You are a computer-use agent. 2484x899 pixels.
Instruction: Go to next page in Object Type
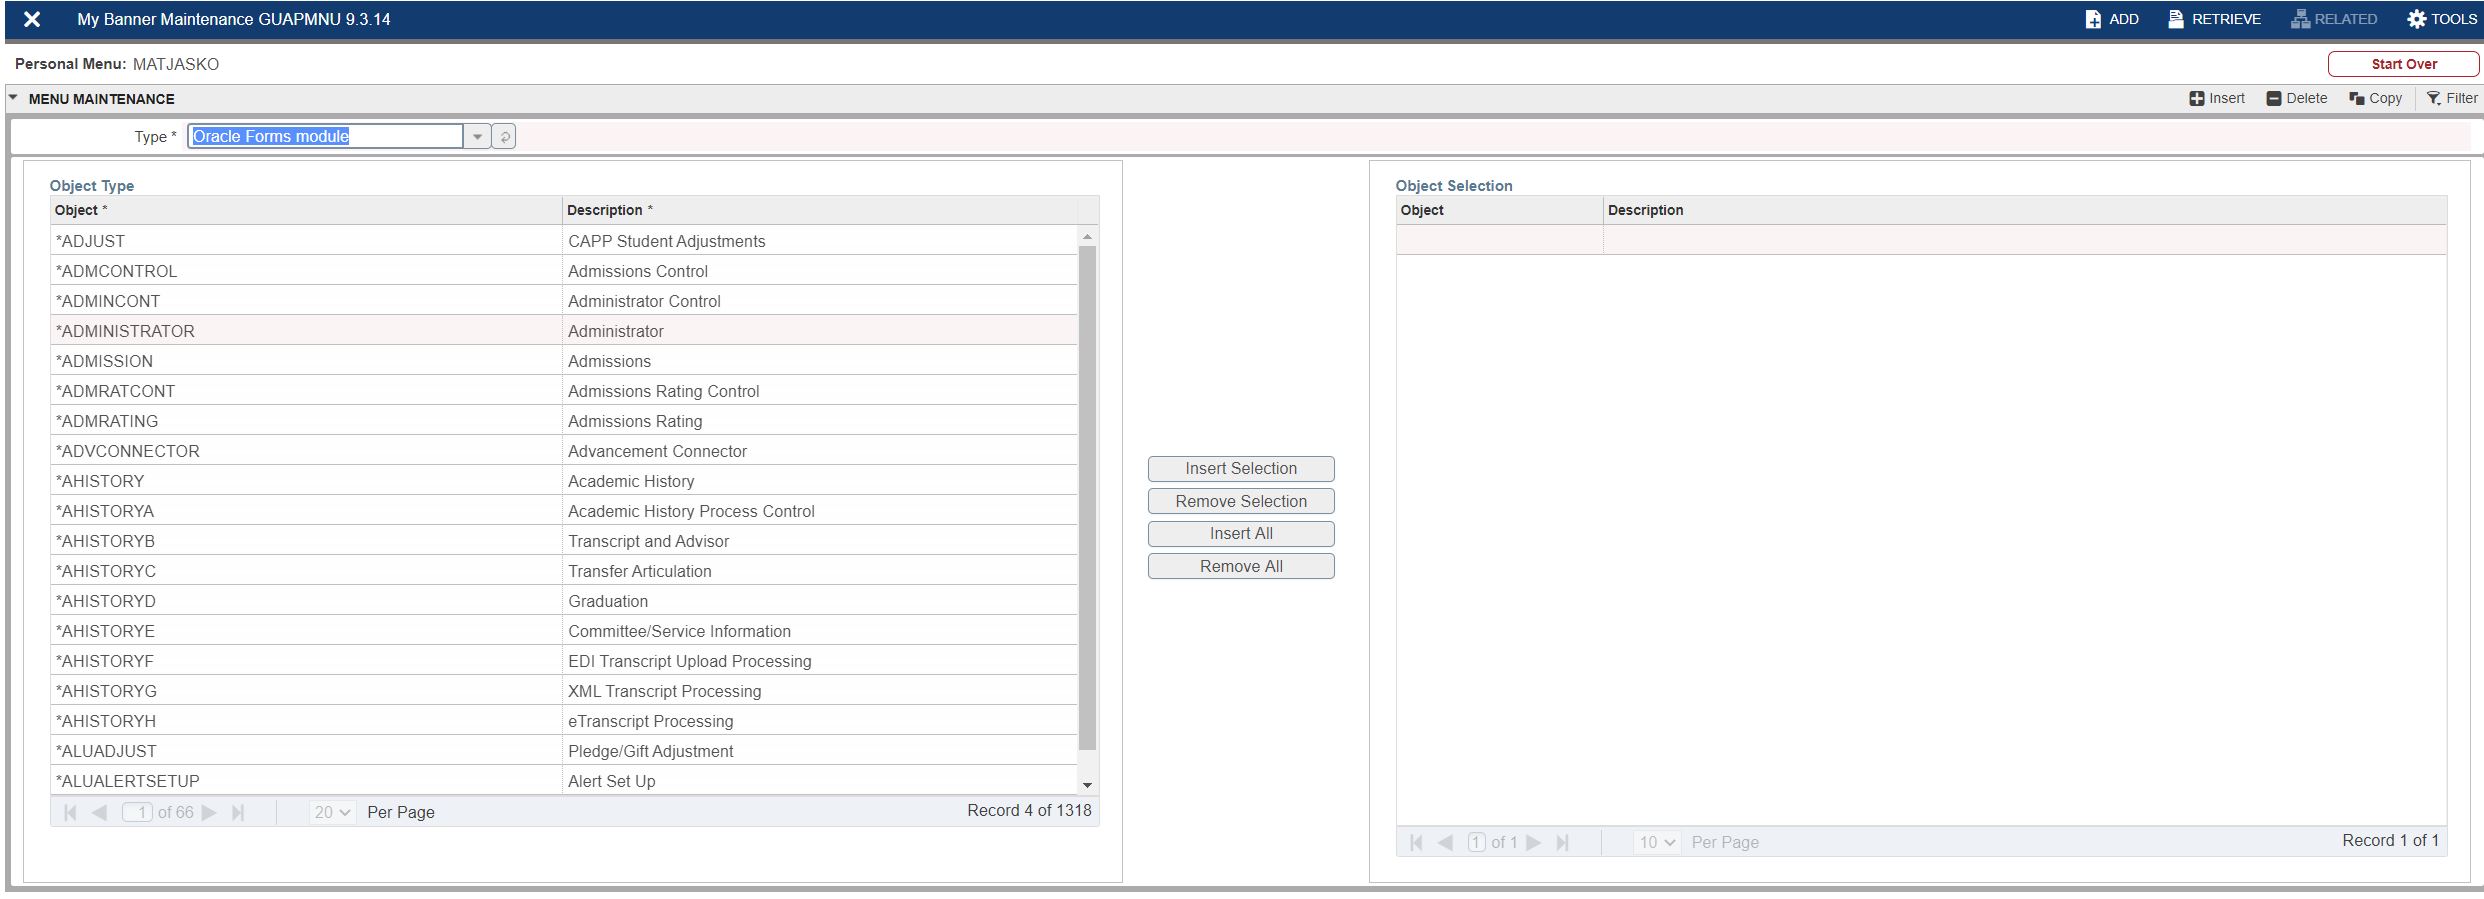209,813
